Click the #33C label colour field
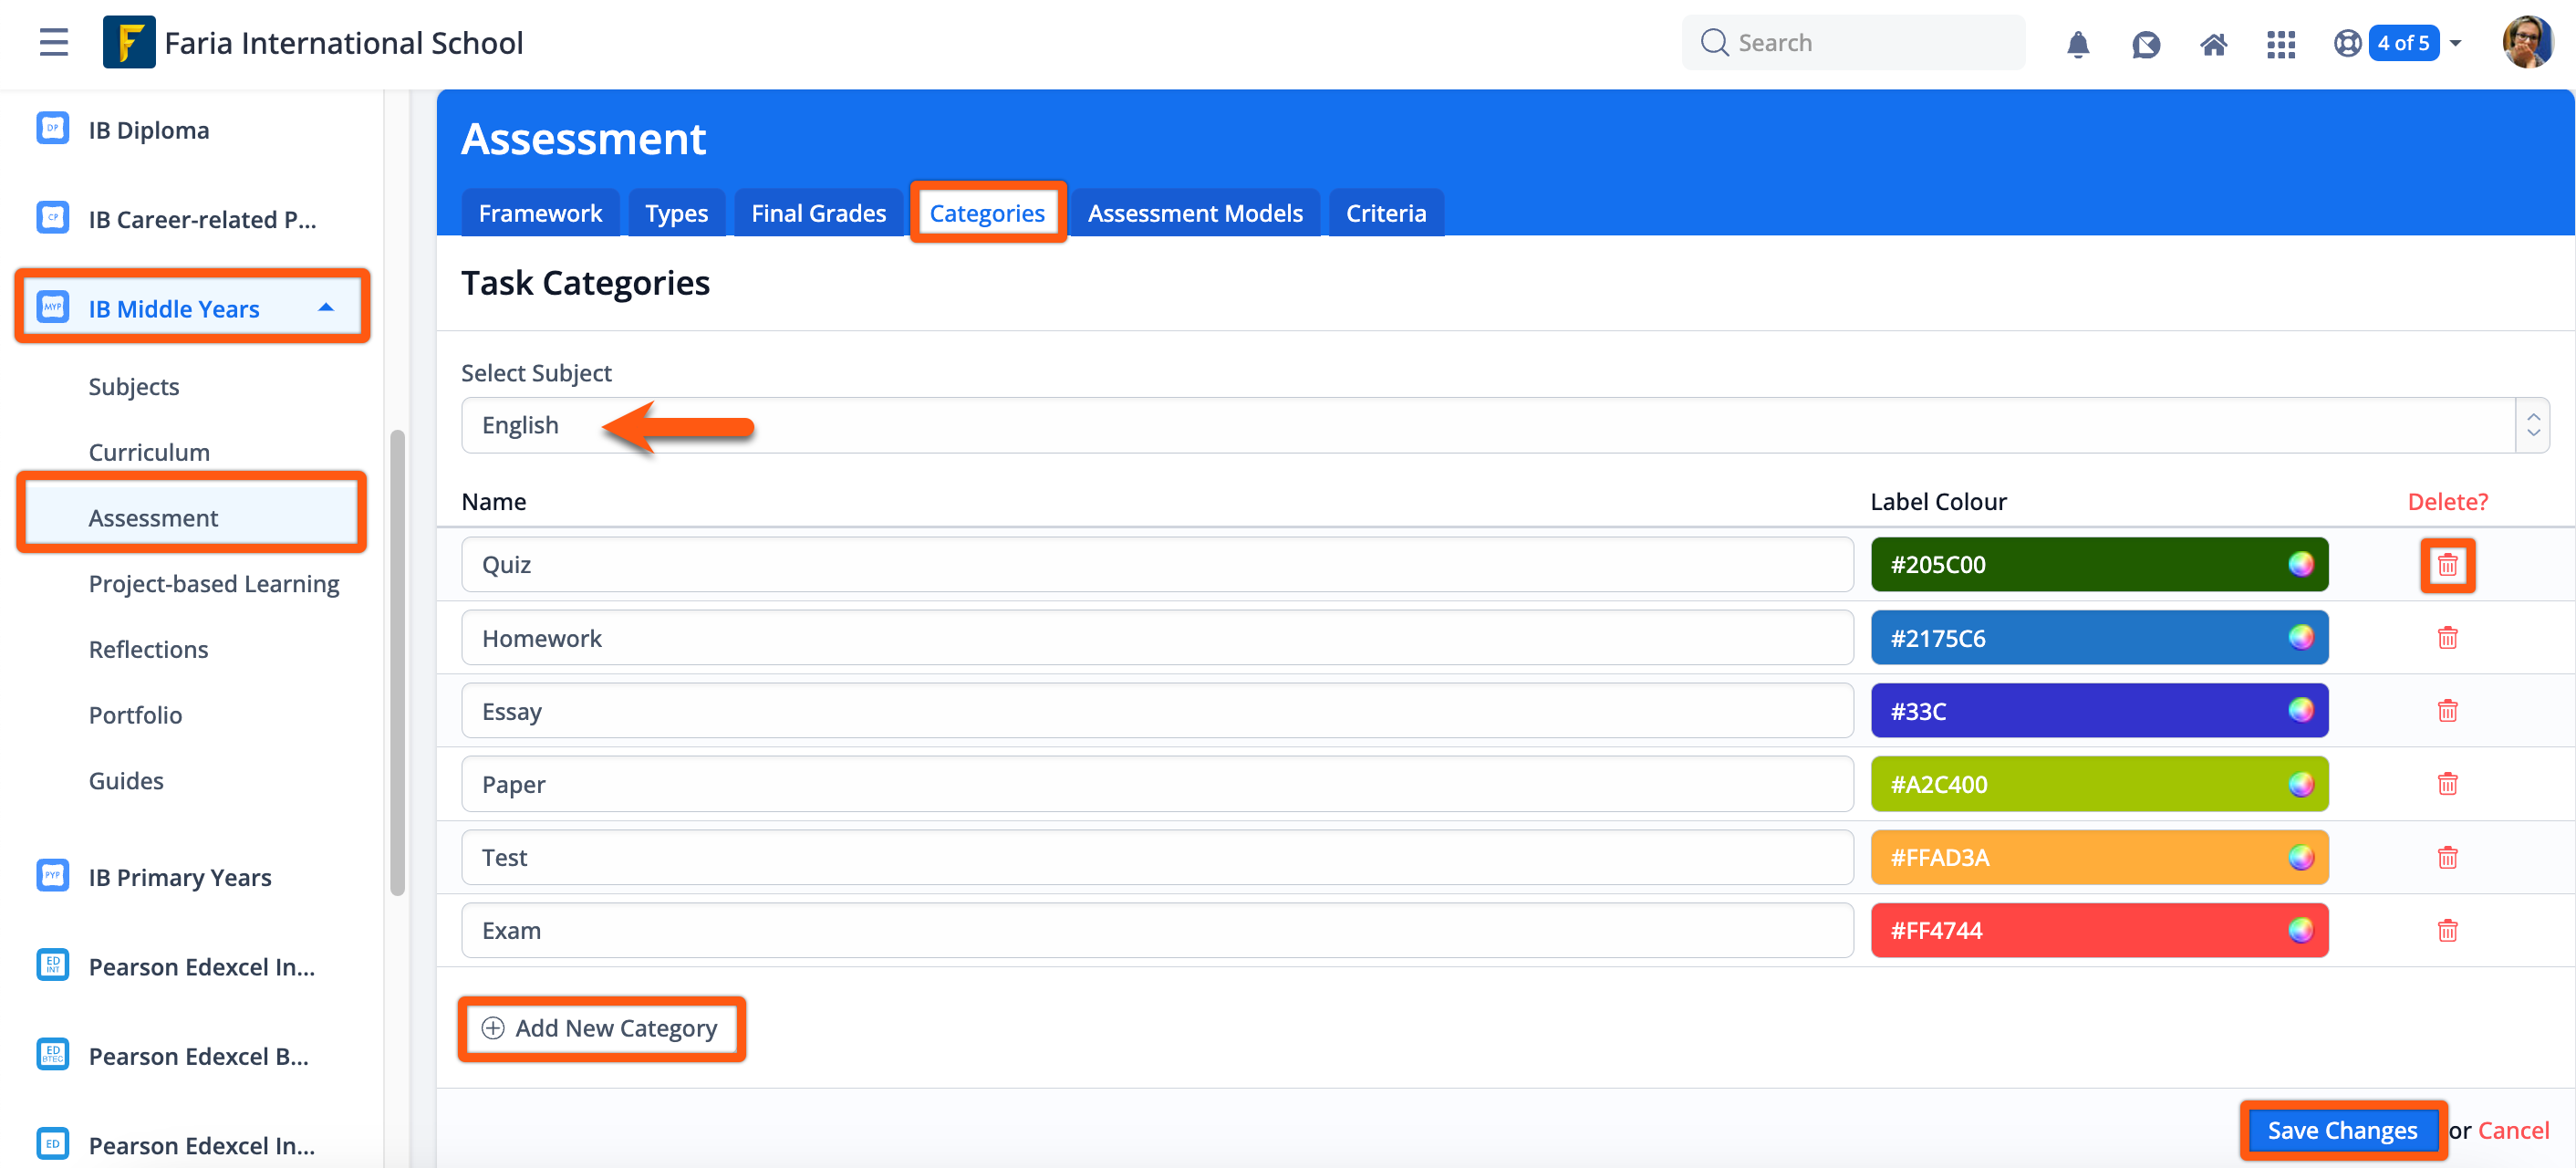This screenshot has height=1168, width=2576. (2099, 710)
